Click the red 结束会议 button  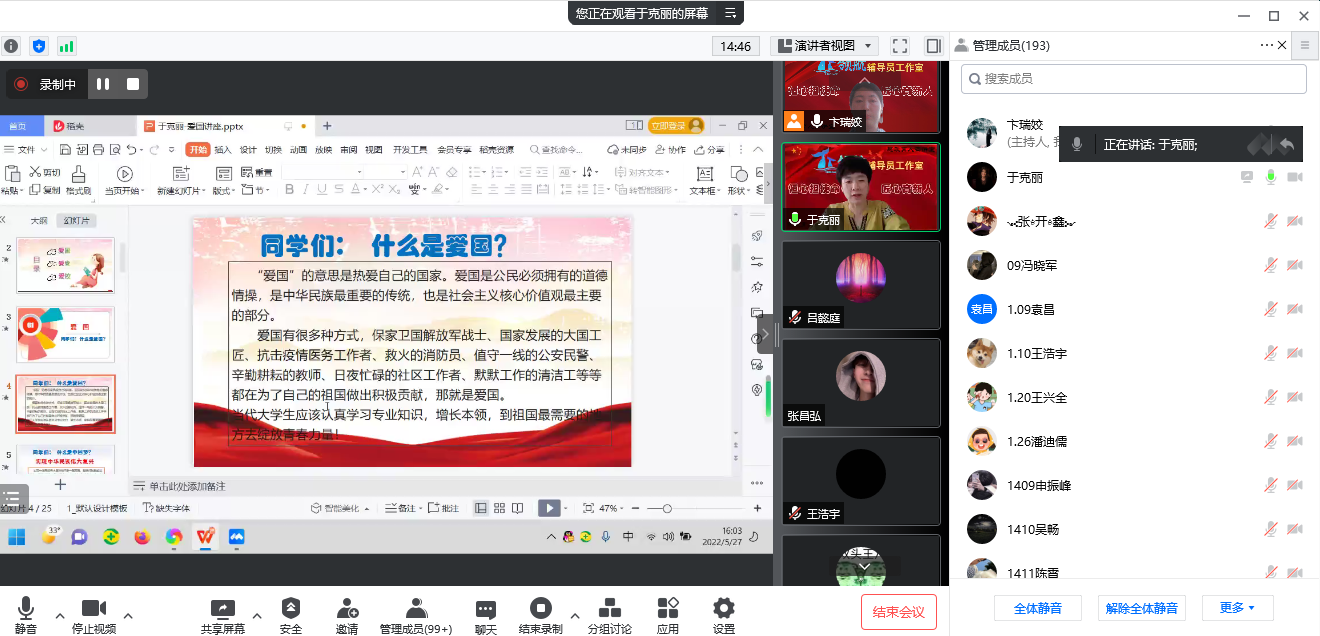point(899,612)
